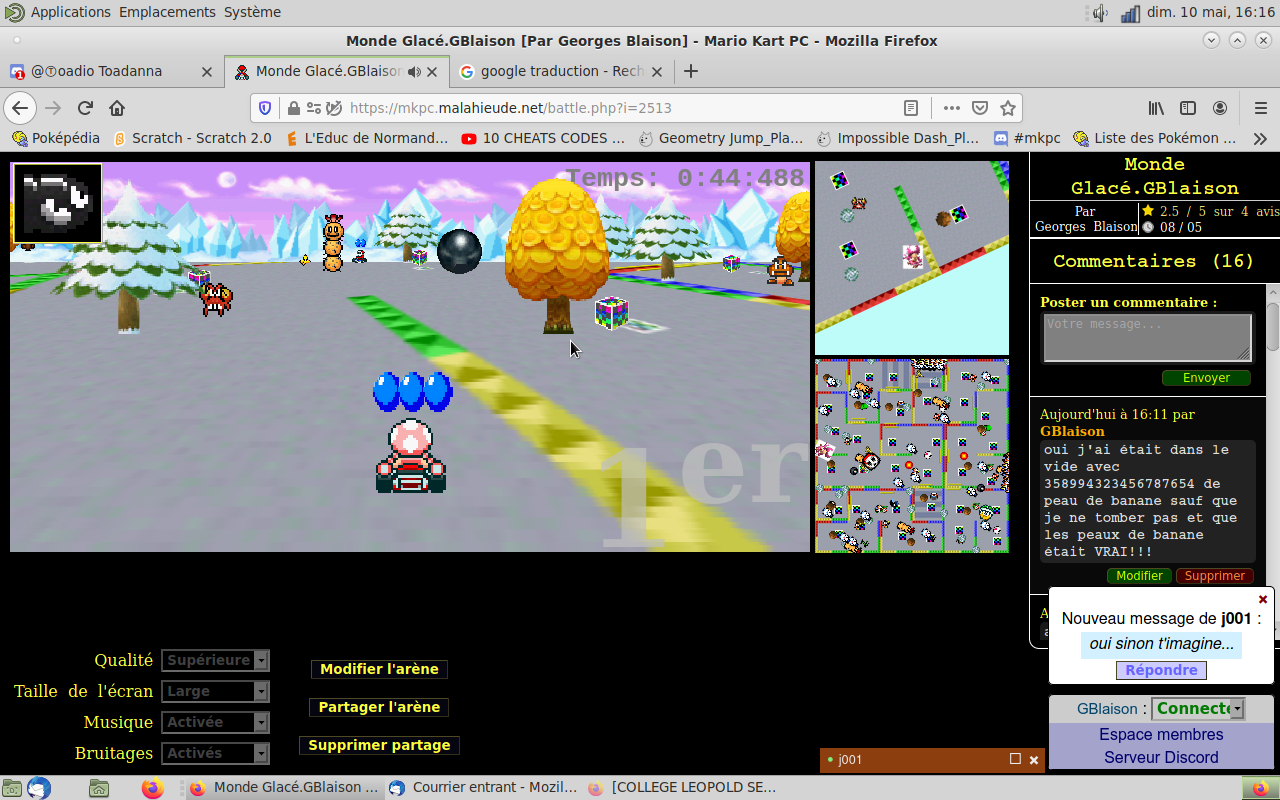The height and width of the screenshot is (800, 1280).
Task: Open the Firefox hamburger menu
Action: coord(1259,108)
